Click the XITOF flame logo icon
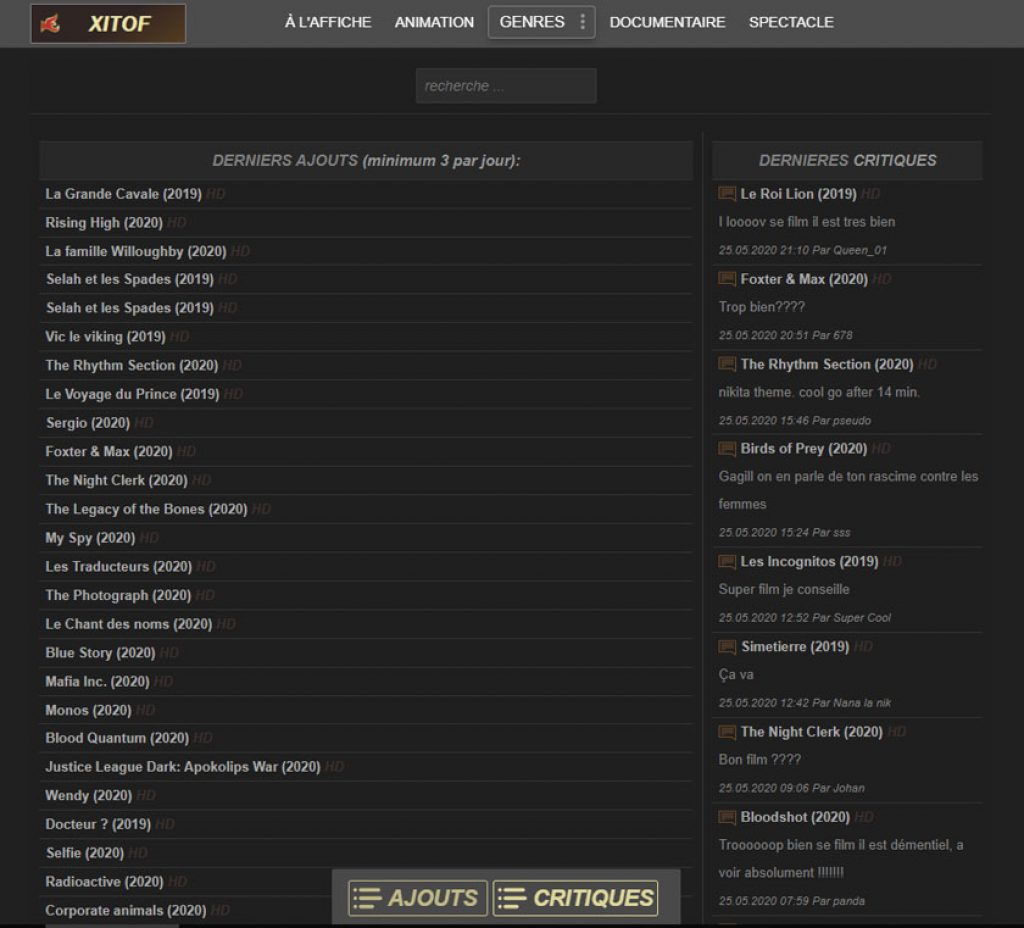Image resolution: width=1024 pixels, height=928 pixels. [51, 23]
